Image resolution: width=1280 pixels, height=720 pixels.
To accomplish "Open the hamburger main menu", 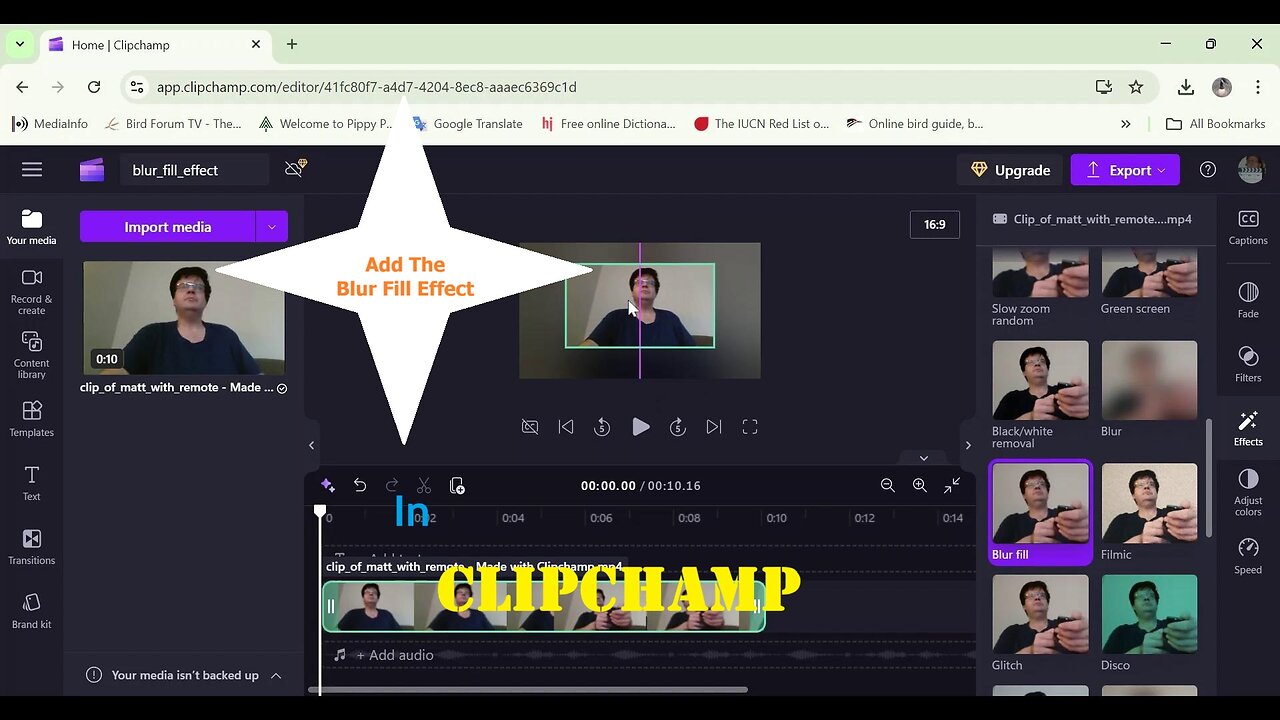I will 32,170.
